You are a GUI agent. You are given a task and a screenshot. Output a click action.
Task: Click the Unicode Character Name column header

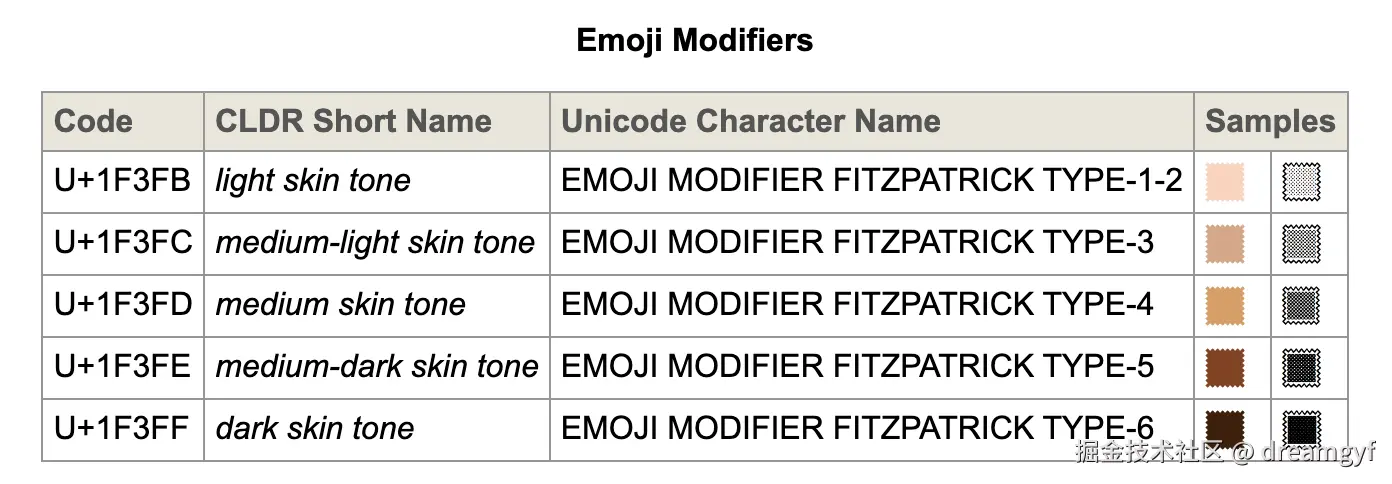pyautogui.click(x=750, y=122)
